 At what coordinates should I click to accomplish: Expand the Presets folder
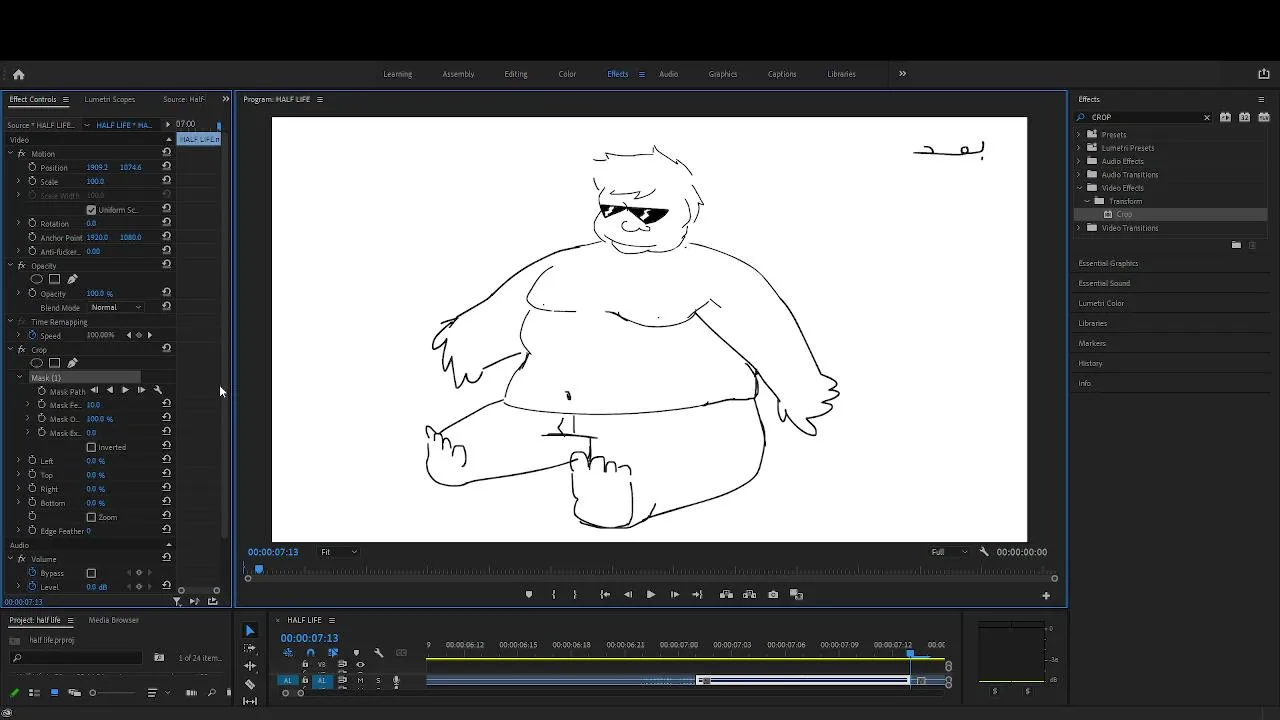[1079, 134]
